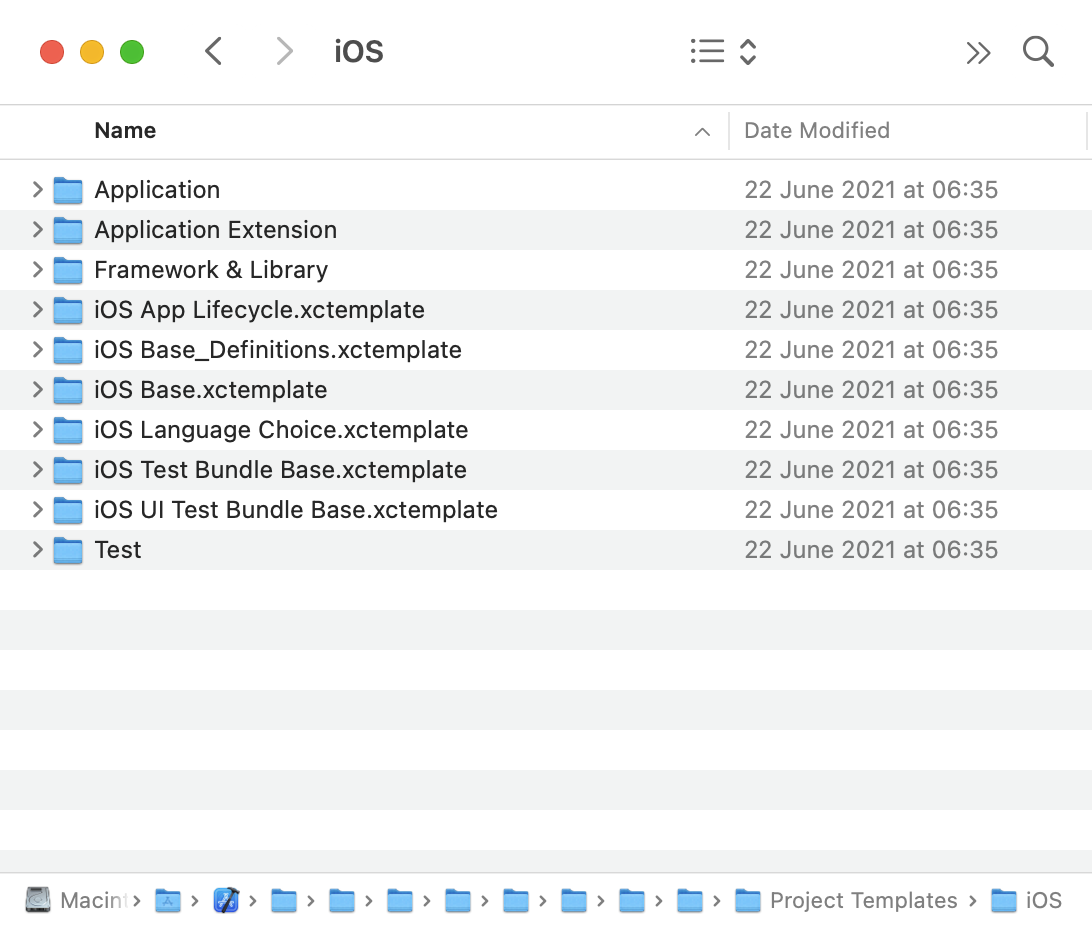Jump to Project Templates in path bar
Screen dimensions: 1092x928
tap(846, 900)
